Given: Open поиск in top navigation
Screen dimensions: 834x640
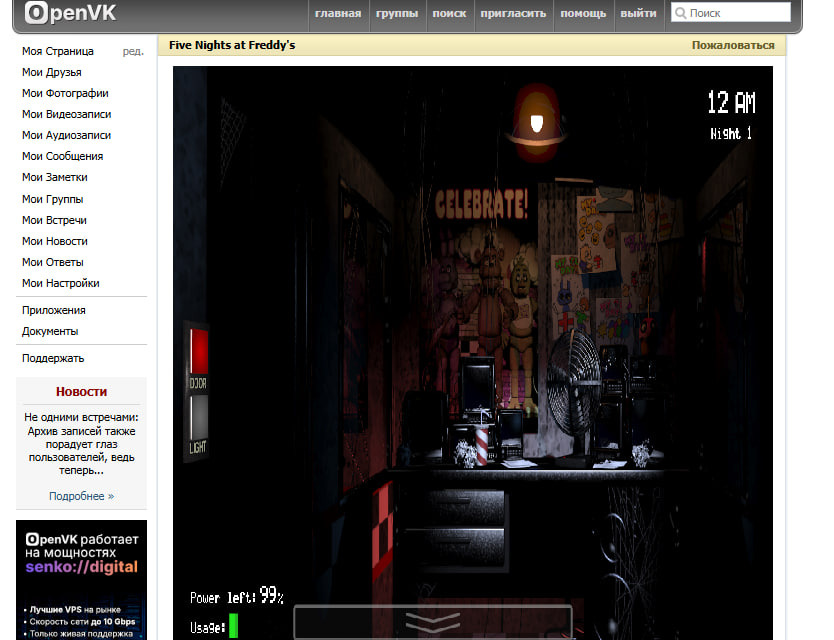Looking at the screenshot, I should click(x=449, y=13).
